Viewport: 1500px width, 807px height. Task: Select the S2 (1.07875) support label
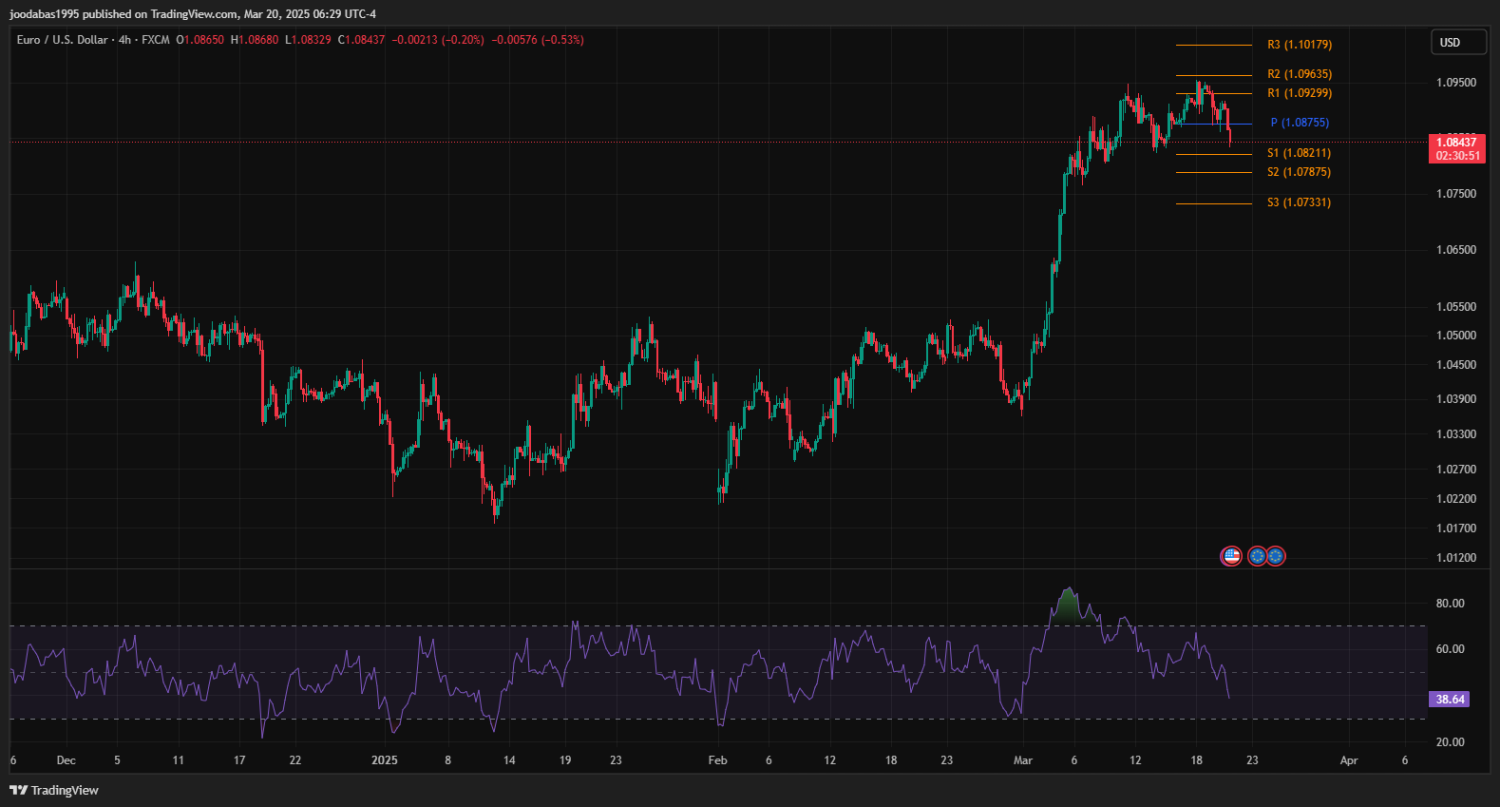[1299, 172]
